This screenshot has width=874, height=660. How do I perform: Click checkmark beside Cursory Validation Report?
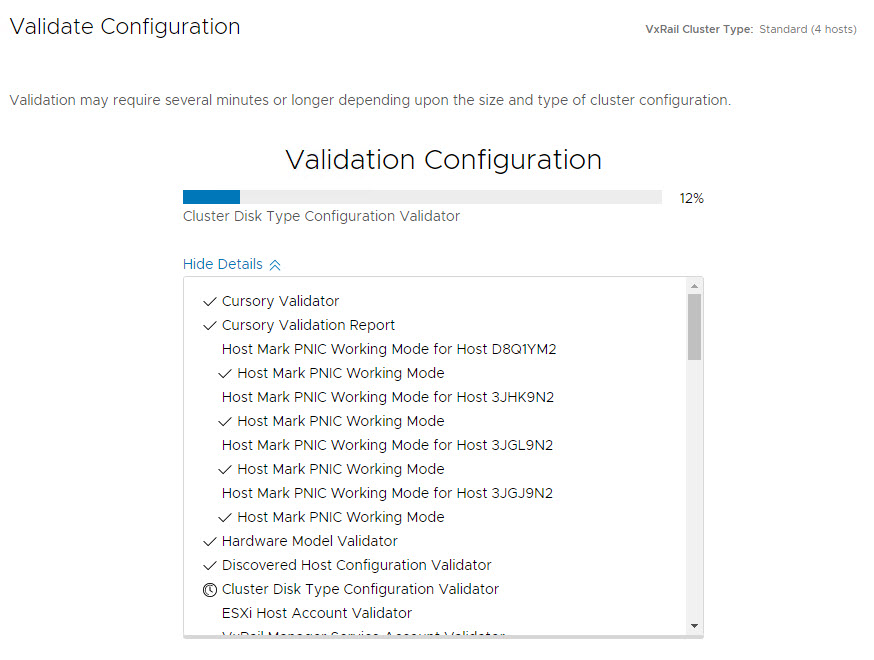click(210, 325)
